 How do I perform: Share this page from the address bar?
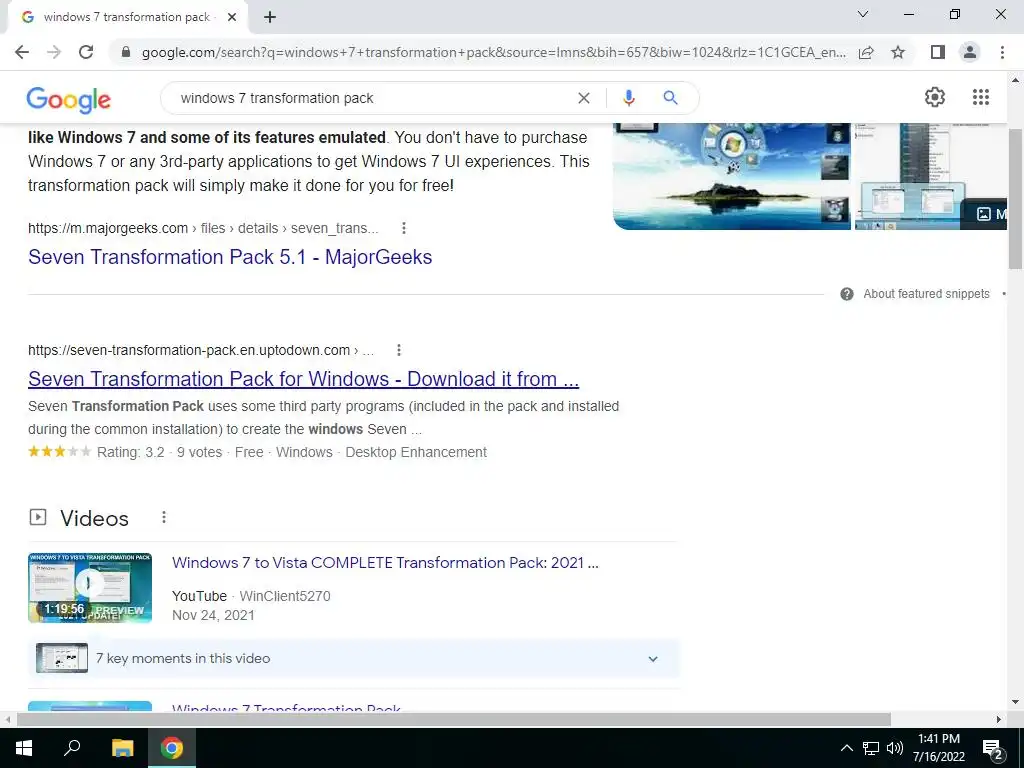coord(866,52)
